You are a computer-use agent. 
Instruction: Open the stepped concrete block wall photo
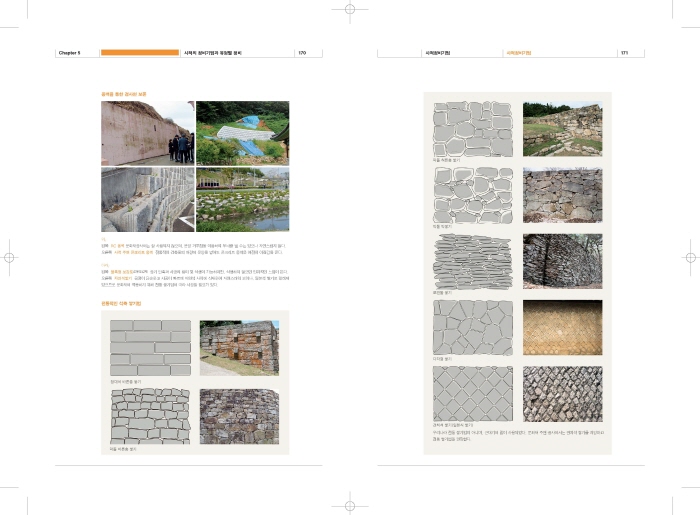(148, 199)
